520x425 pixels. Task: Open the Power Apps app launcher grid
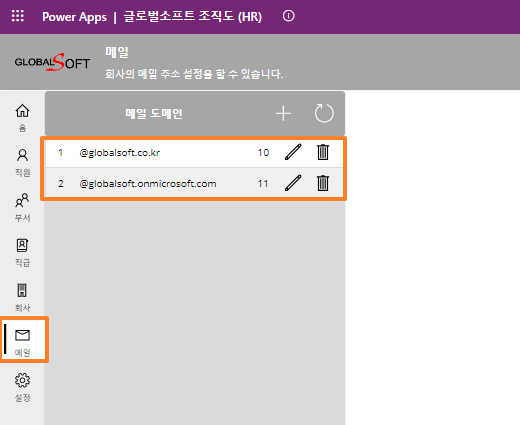point(18,16)
